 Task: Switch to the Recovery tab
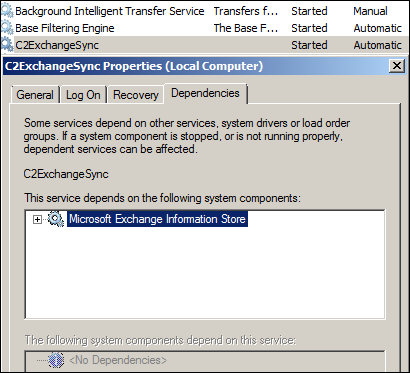click(x=136, y=95)
